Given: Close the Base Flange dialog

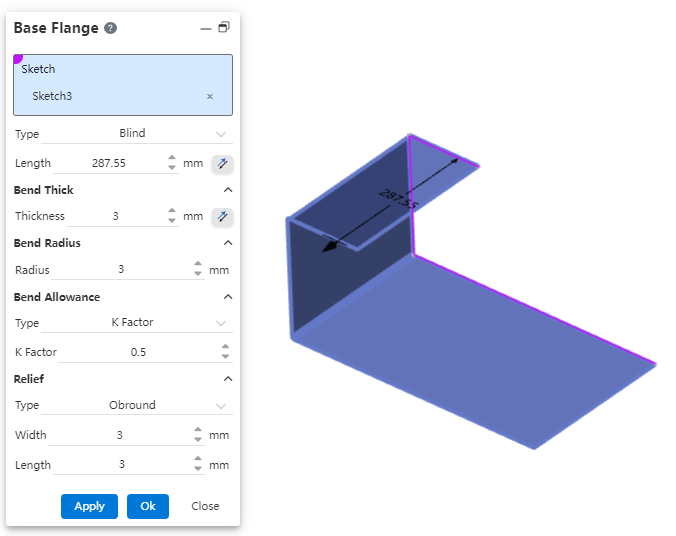Looking at the screenshot, I should point(205,506).
